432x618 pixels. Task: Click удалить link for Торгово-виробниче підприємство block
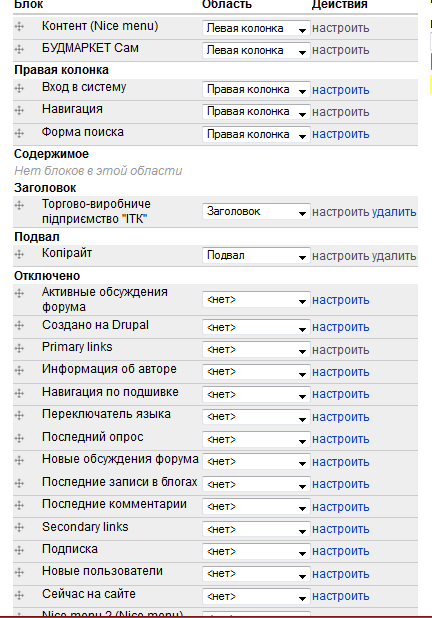(x=394, y=212)
